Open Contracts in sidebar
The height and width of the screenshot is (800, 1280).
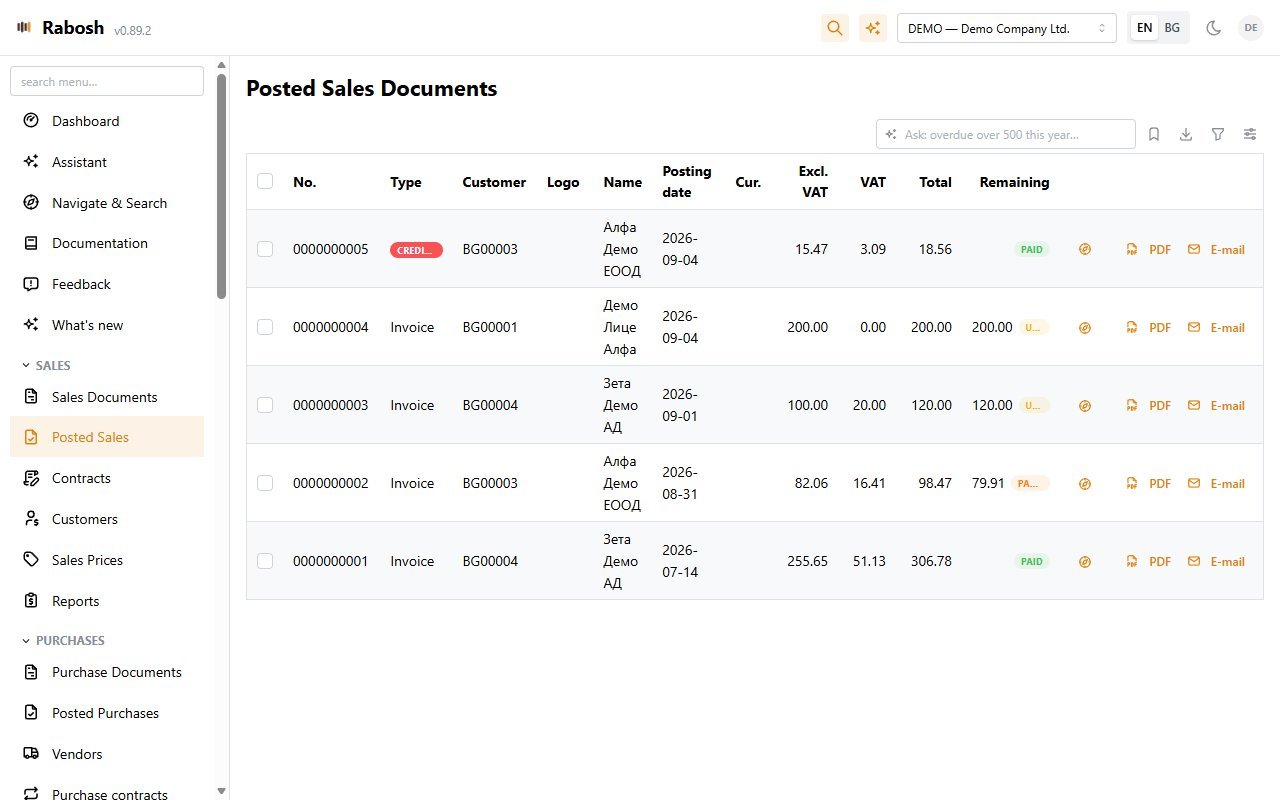(107, 478)
